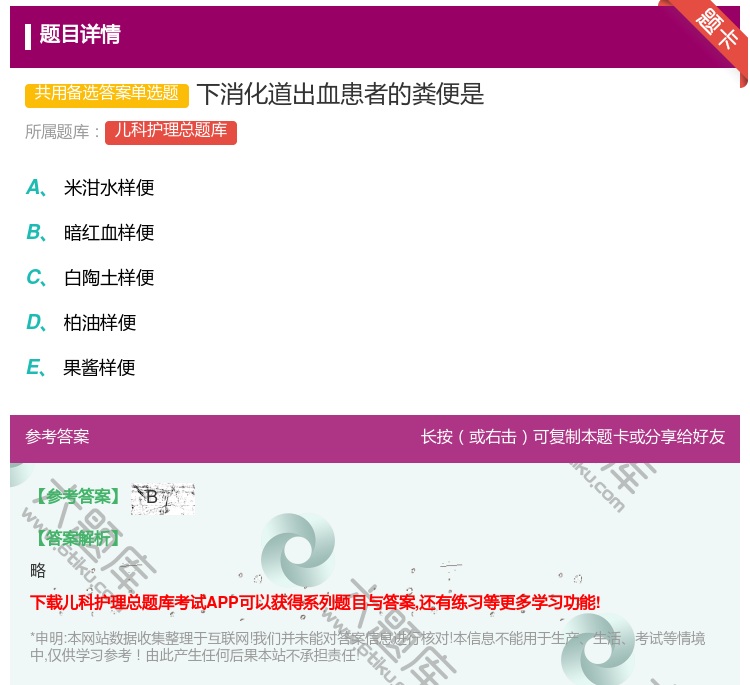Screen dimensions: 750x685
Task: Click the 长按（或右击）可复制本题卡 hint text
Action: point(573,437)
